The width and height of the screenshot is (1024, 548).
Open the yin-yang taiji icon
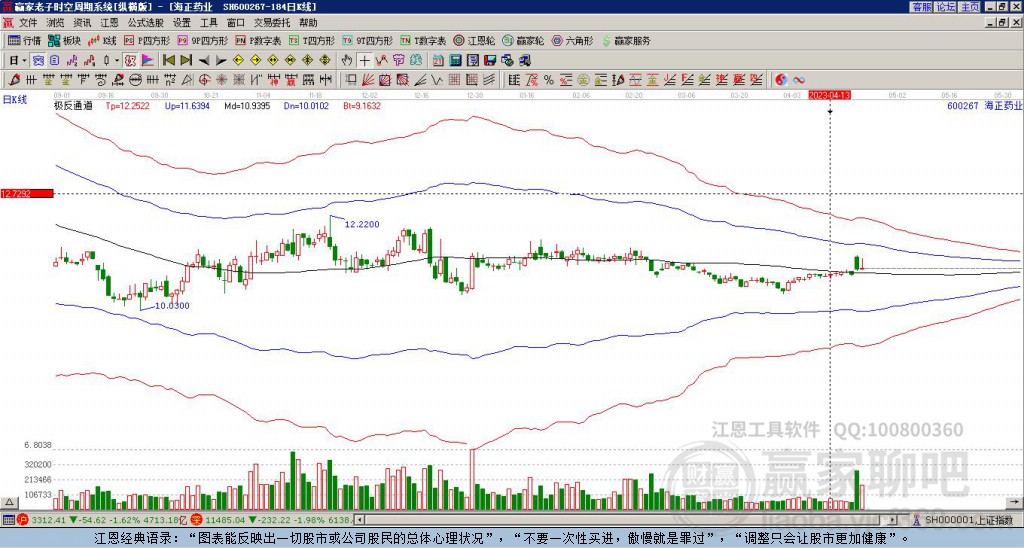point(781,80)
